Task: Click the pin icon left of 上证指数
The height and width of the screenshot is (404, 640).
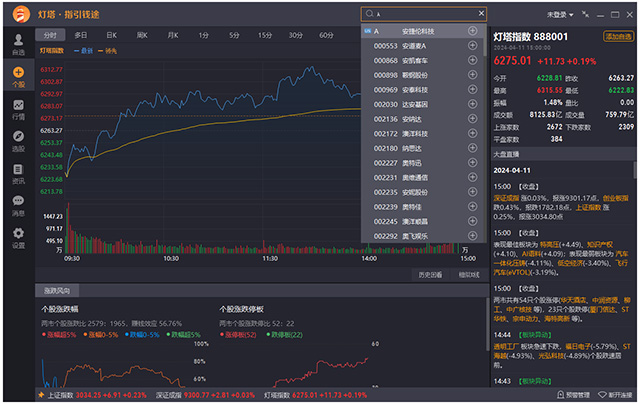Action: [41, 395]
